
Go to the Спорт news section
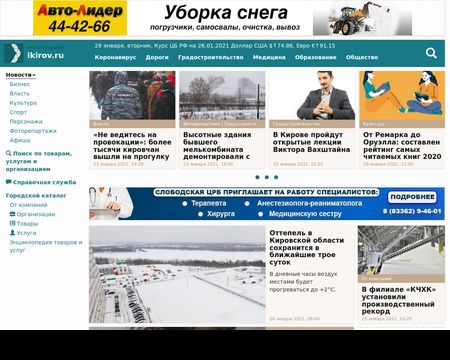point(18,112)
